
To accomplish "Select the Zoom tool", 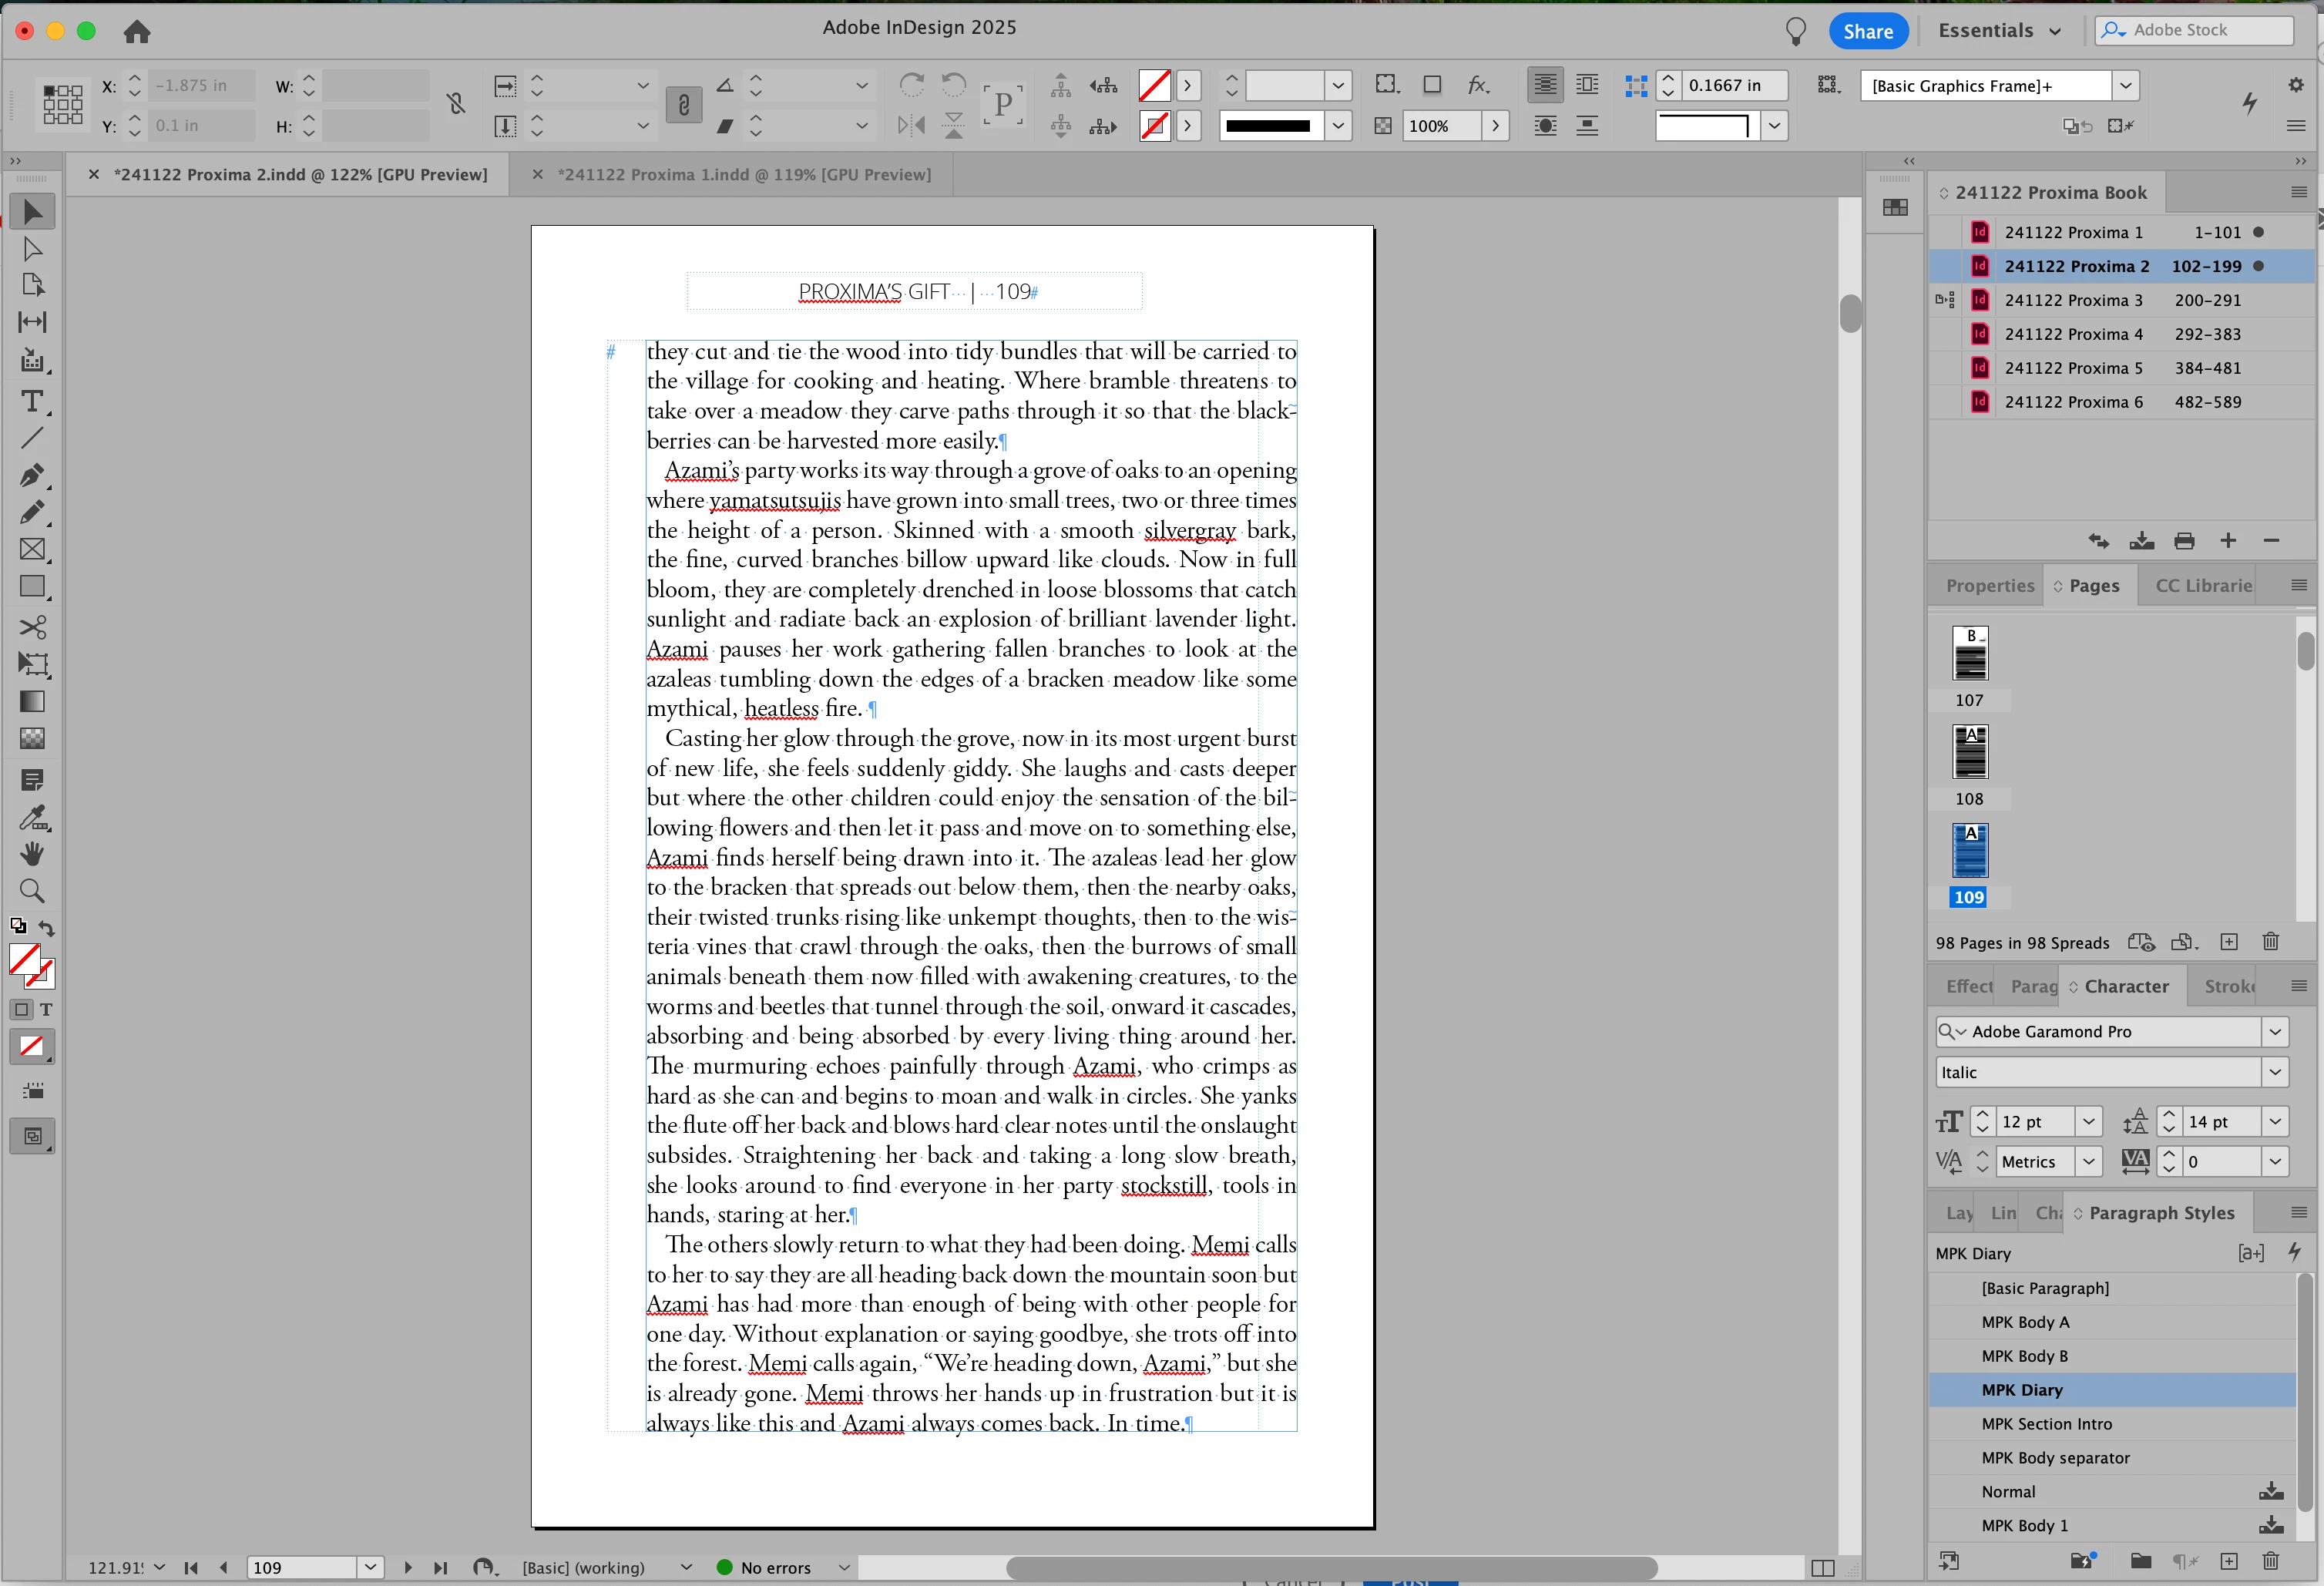I will click(x=32, y=890).
